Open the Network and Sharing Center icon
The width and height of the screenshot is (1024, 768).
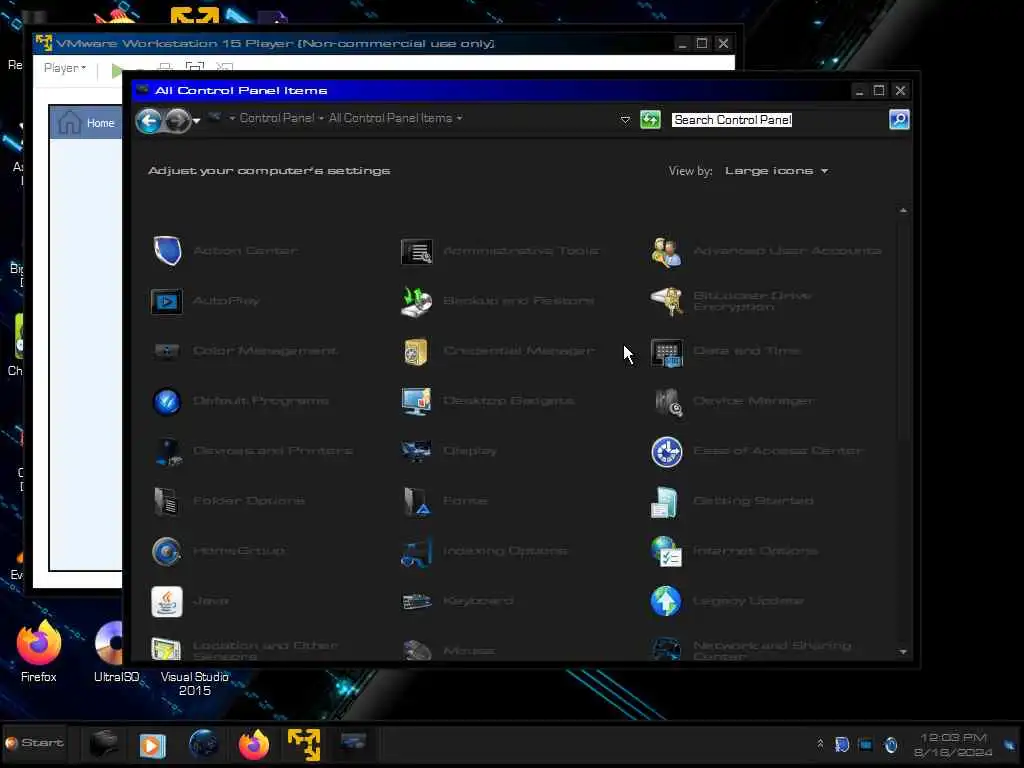pyautogui.click(x=666, y=650)
